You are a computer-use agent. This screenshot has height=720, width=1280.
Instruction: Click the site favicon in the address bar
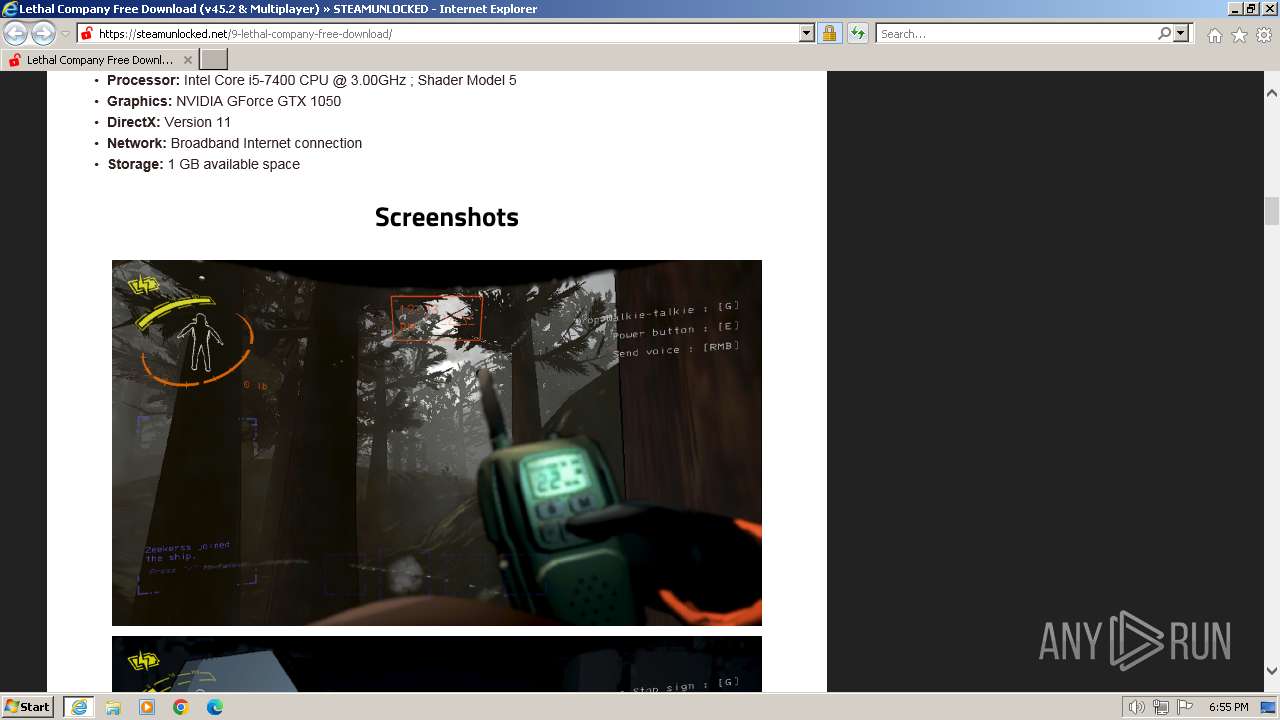click(x=87, y=33)
